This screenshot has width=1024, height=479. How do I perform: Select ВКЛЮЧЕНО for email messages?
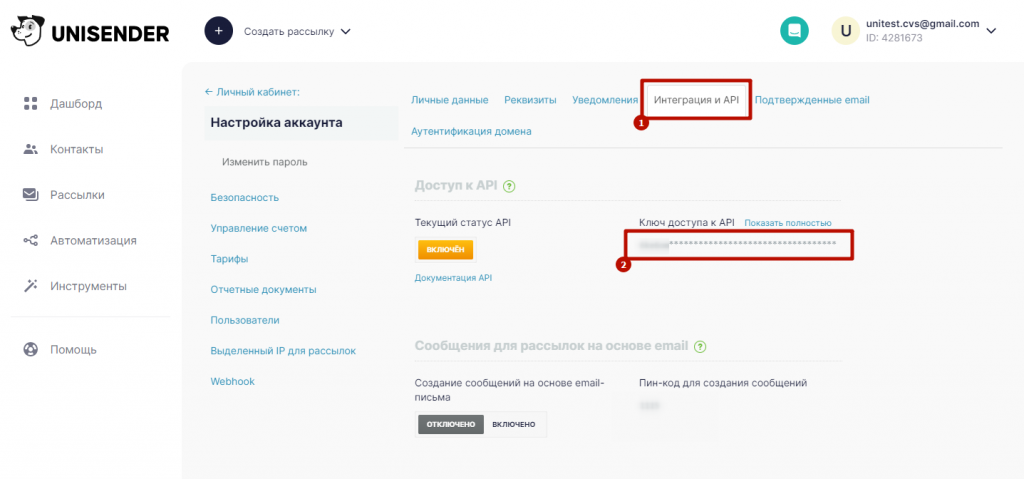pyautogui.click(x=514, y=424)
